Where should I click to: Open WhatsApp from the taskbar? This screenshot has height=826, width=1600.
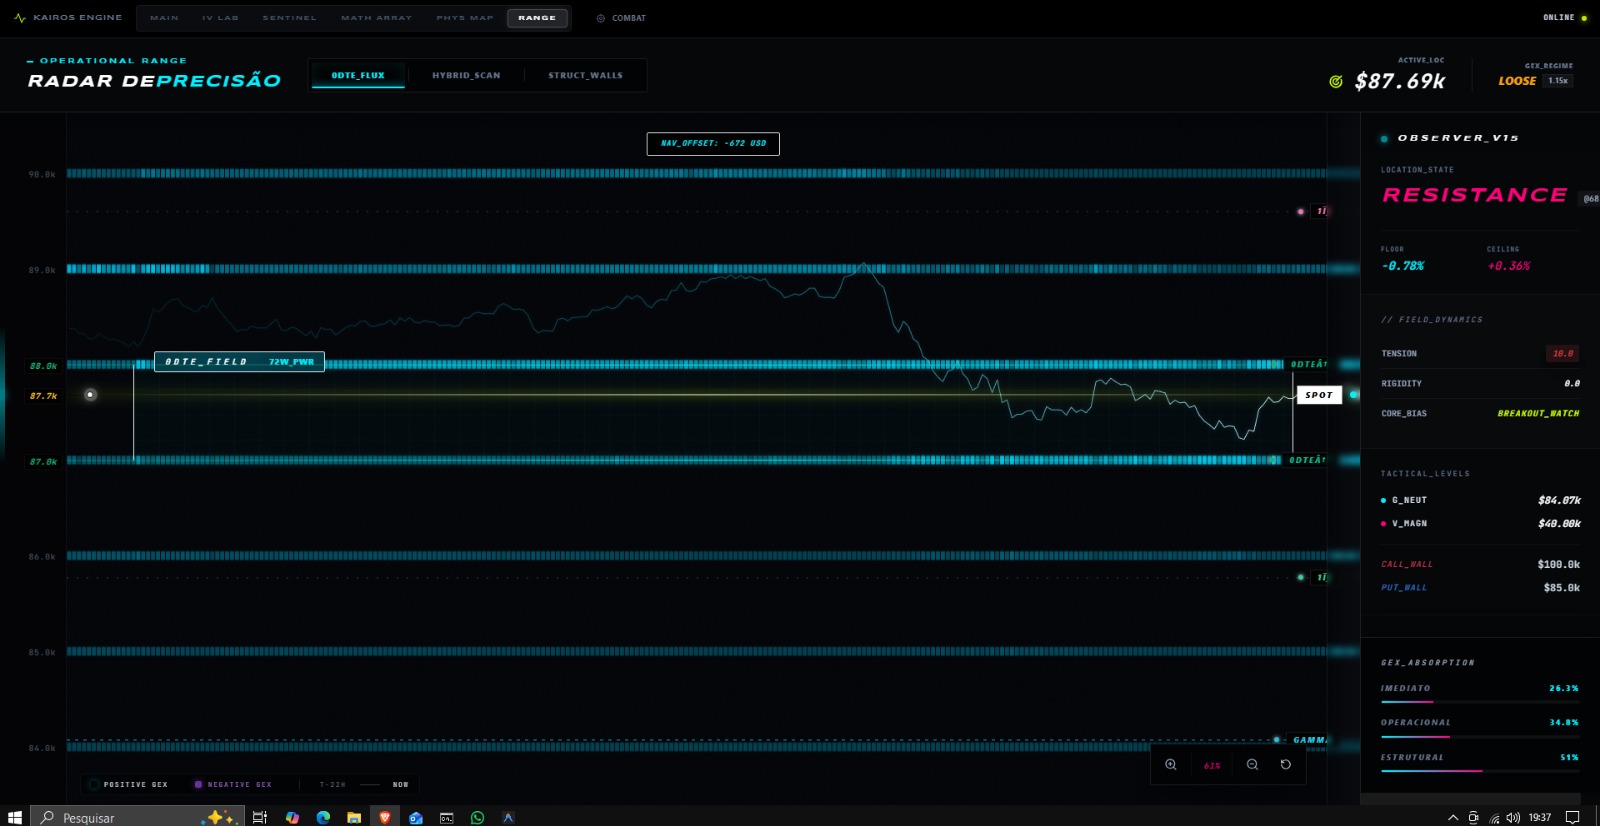click(x=477, y=817)
